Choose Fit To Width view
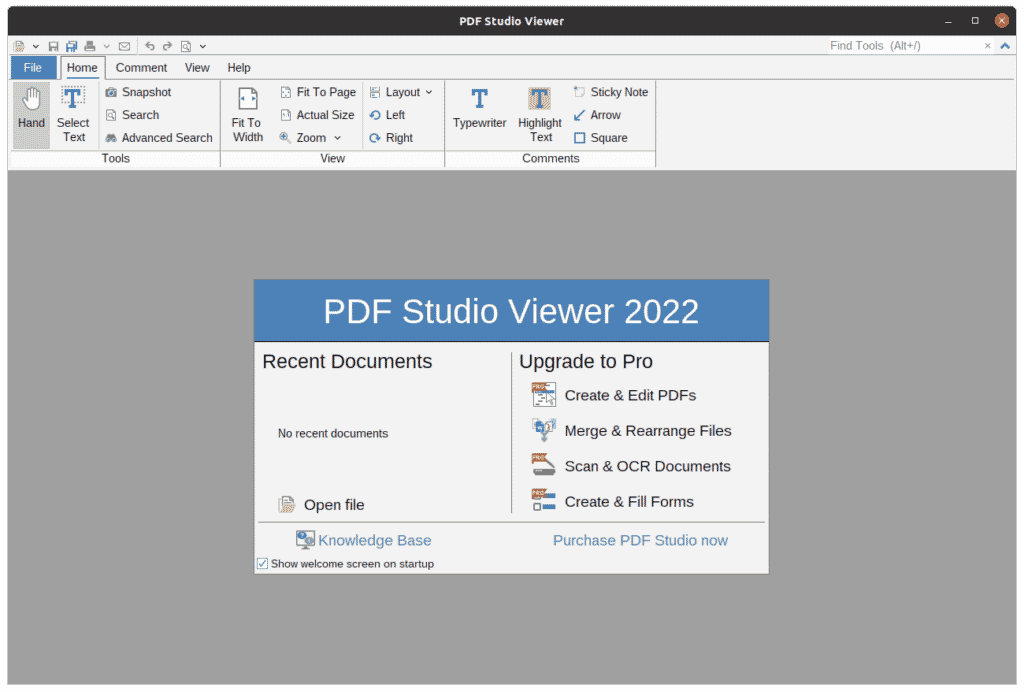Image resolution: width=1024 pixels, height=692 pixels. point(248,115)
